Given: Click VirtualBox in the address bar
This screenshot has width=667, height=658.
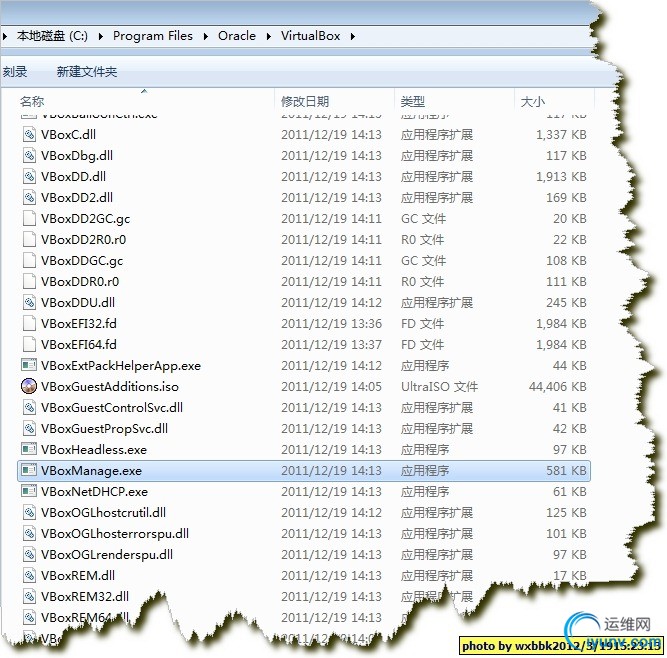Looking at the screenshot, I should 311,36.
